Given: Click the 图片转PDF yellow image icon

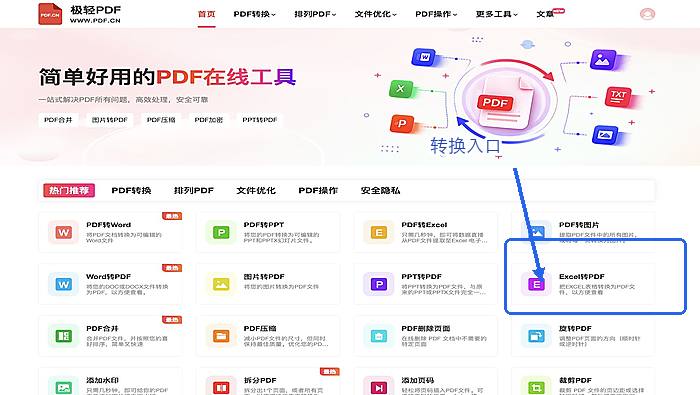Looking at the screenshot, I should [221, 284].
